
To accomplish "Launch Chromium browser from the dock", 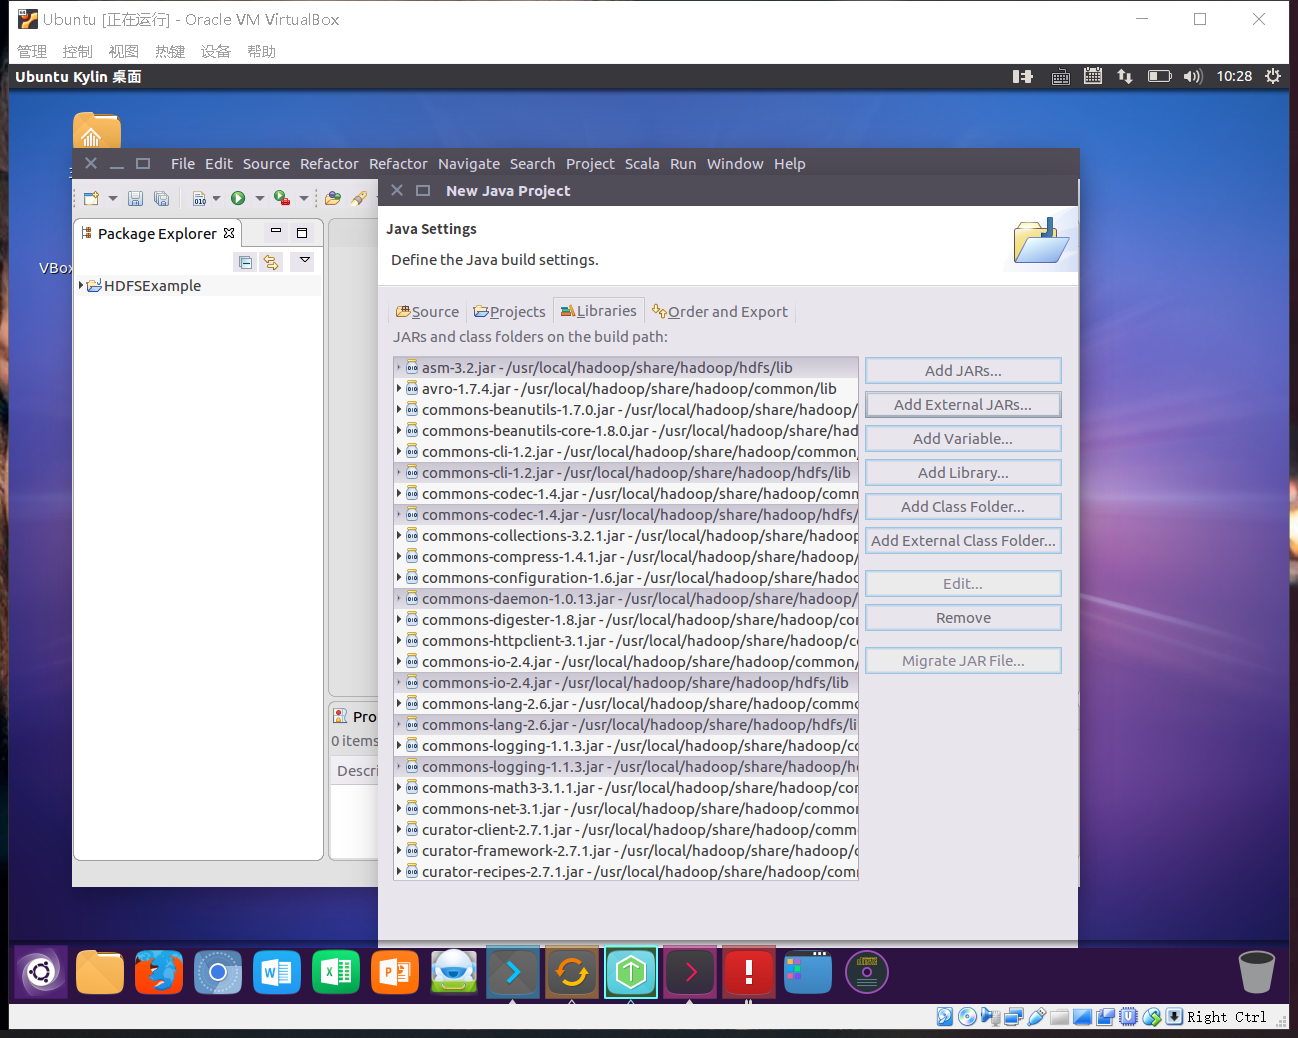I will pyautogui.click(x=218, y=972).
